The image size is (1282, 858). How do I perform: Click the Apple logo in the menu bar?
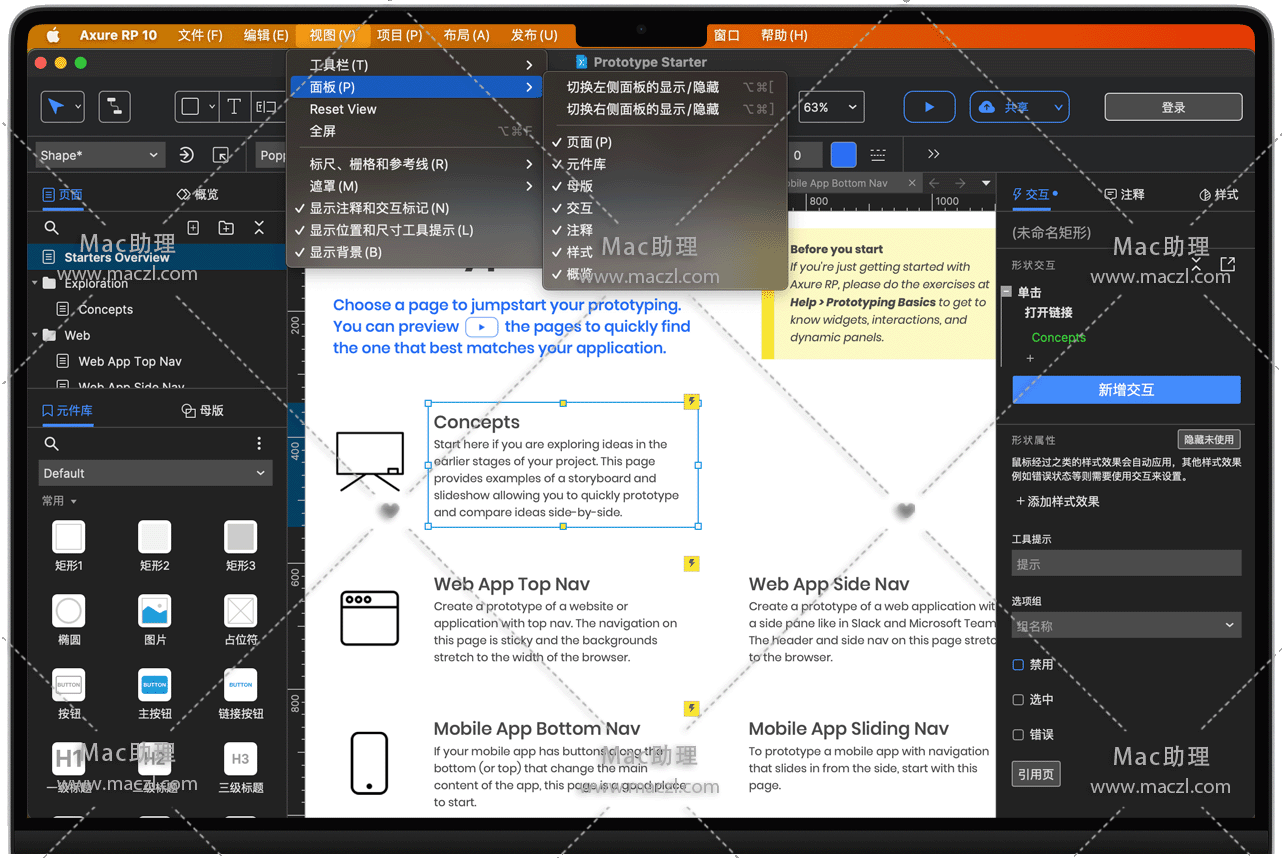tap(53, 35)
